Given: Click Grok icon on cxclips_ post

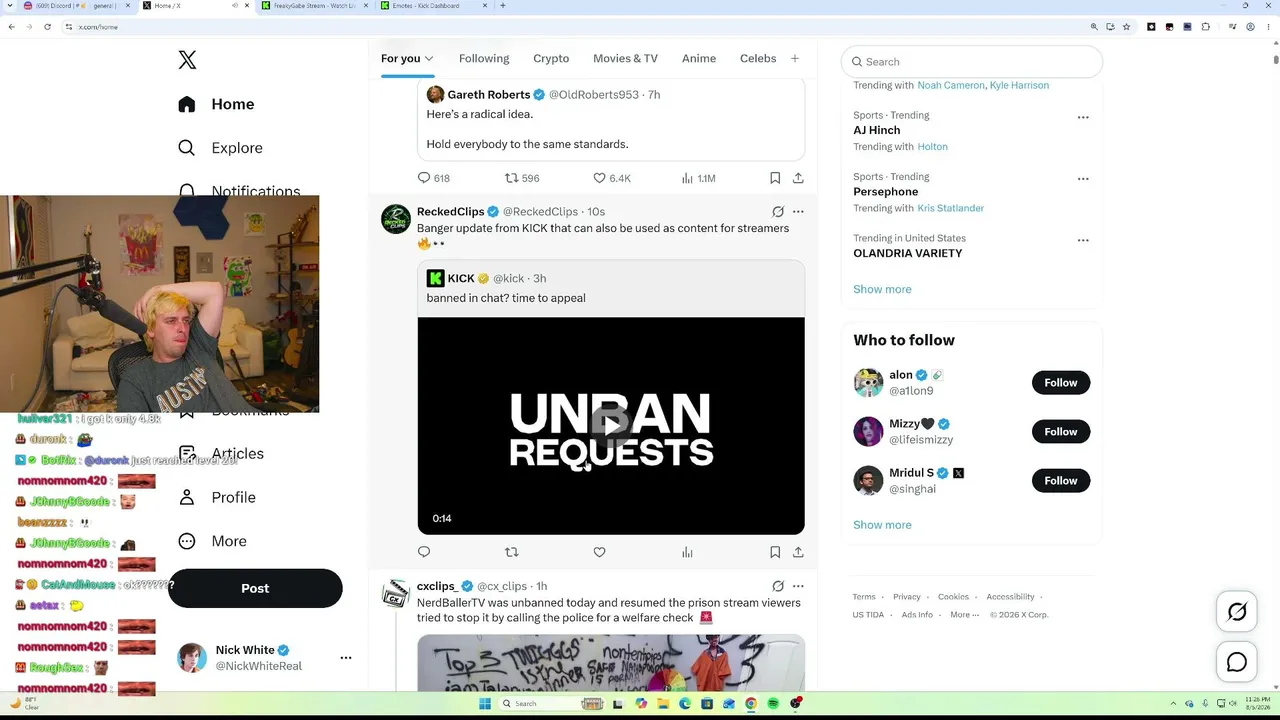Looking at the screenshot, I should (x=778, y=586).
